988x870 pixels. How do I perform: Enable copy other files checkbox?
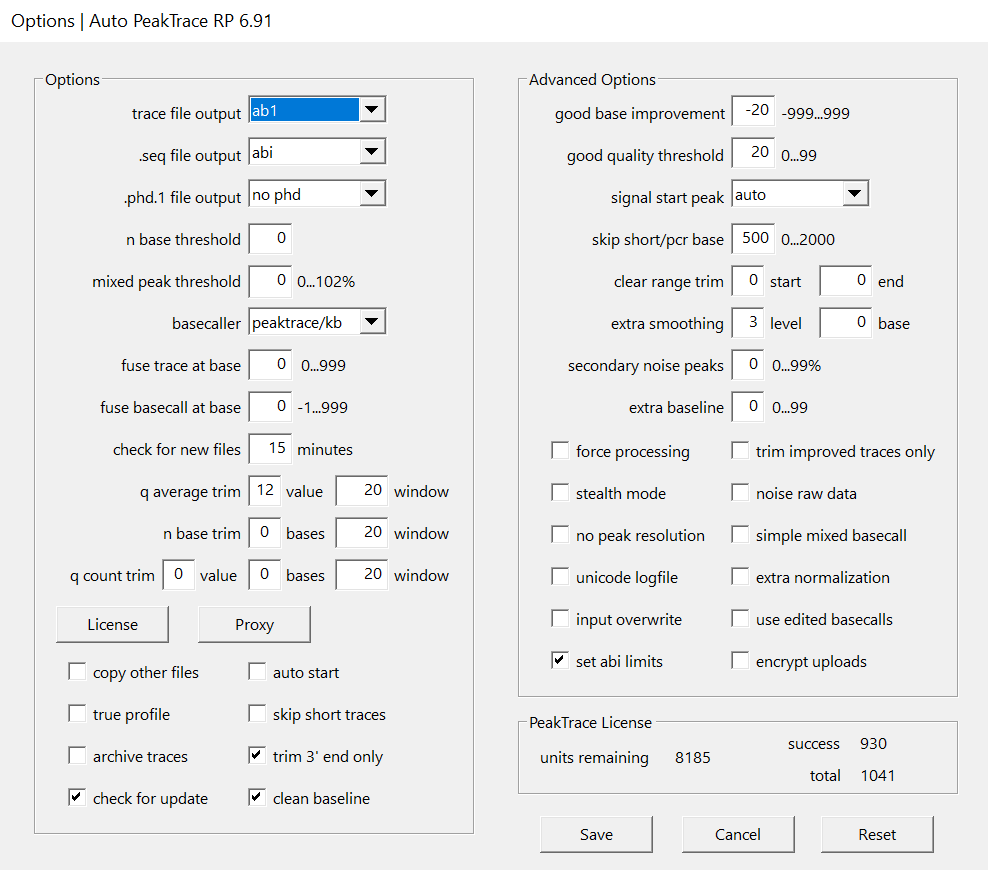[x=77, y=672]
